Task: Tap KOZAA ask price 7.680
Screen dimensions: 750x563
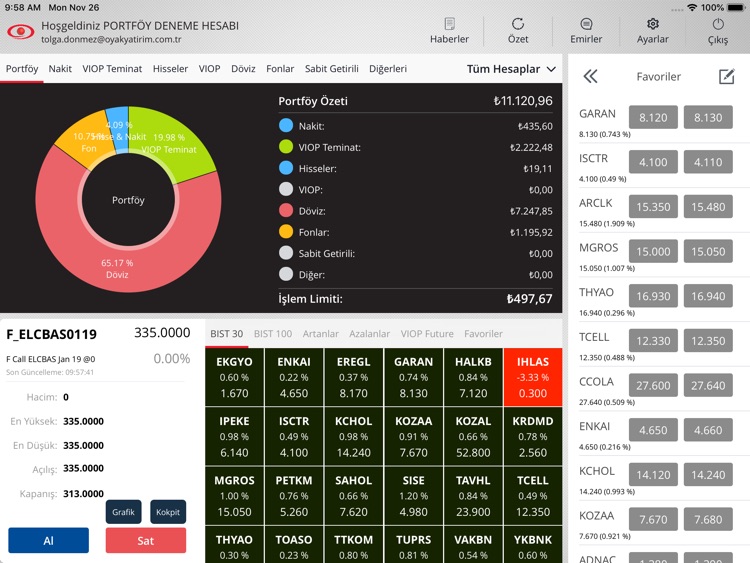Action: (708, 519)
